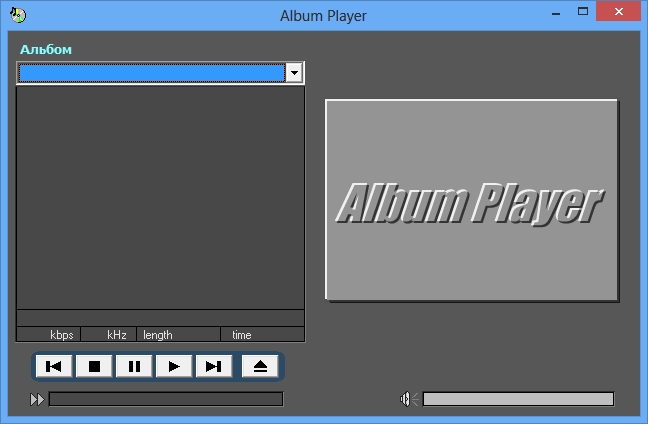Click the length status cell
The height and width of the screenshot is (424, 648).
click(178, 335)
